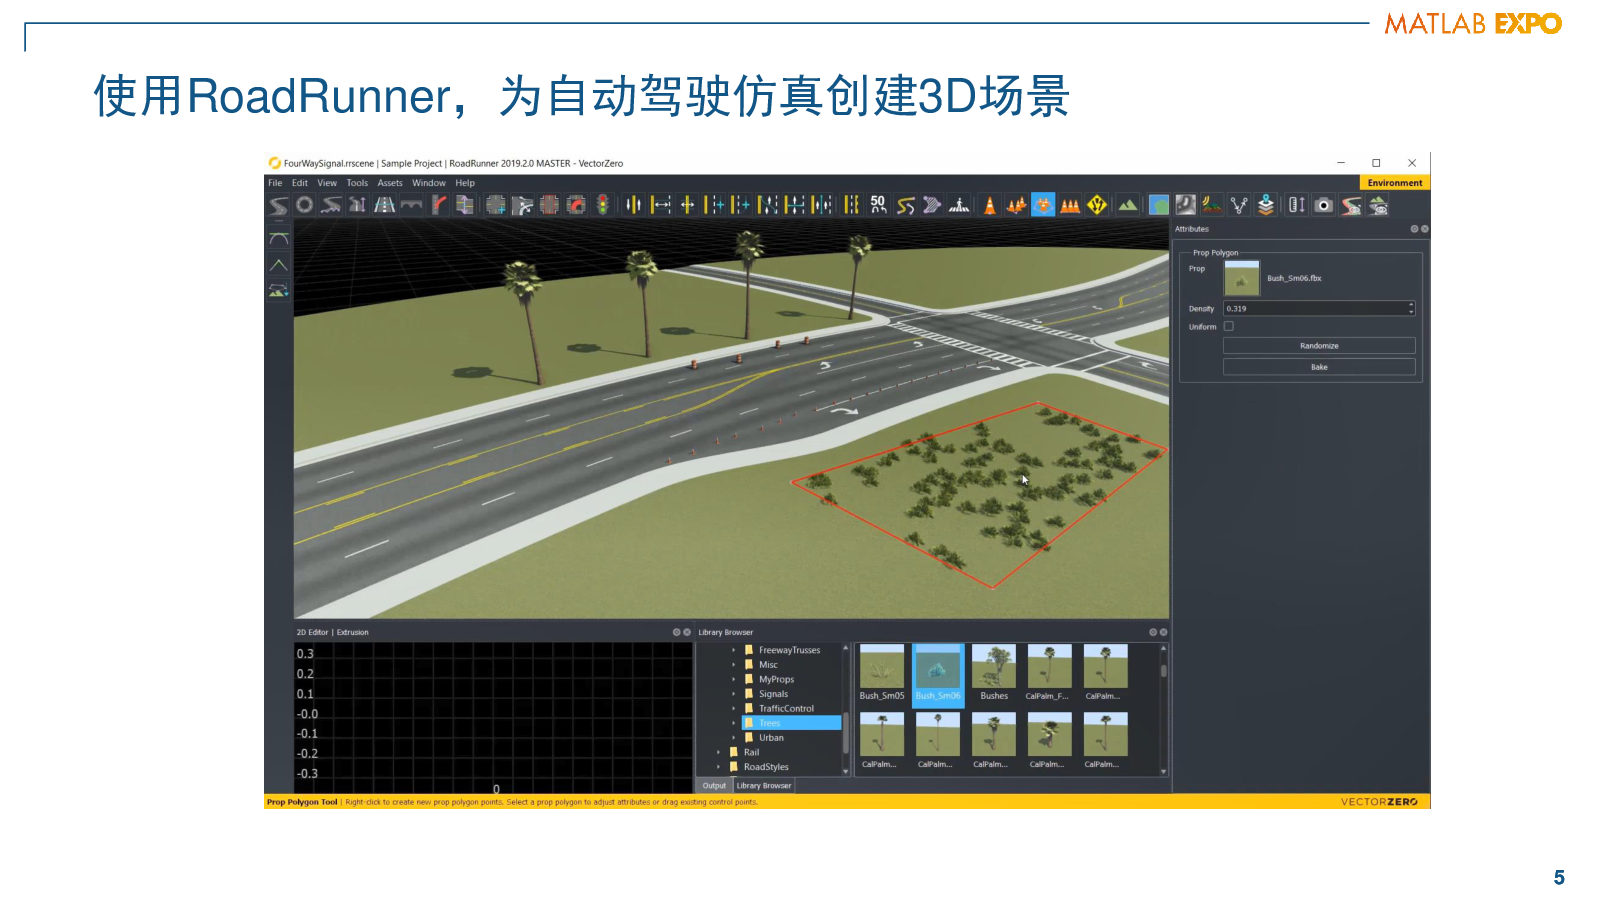Expand the Signals folder arrow
This screenshot has width=1600, height=900.
pyautogui.click(x=733, y=694)
